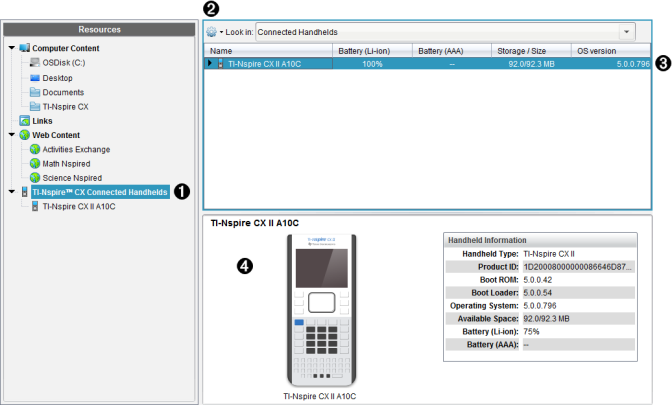Click the gear options icon beside Look in

point(212,32)
